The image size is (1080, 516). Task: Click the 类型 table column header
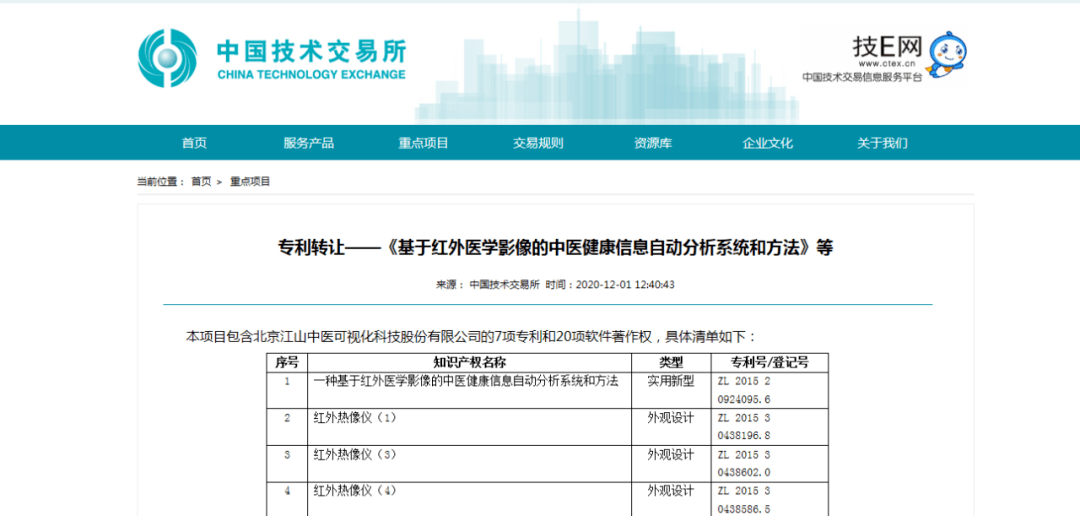pos(670,362)
